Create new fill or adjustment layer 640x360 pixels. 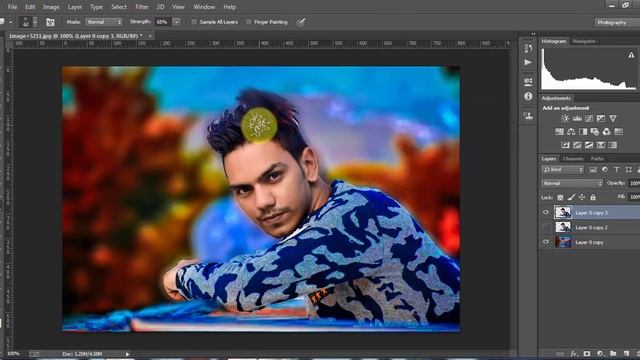[x=600, y=353]
